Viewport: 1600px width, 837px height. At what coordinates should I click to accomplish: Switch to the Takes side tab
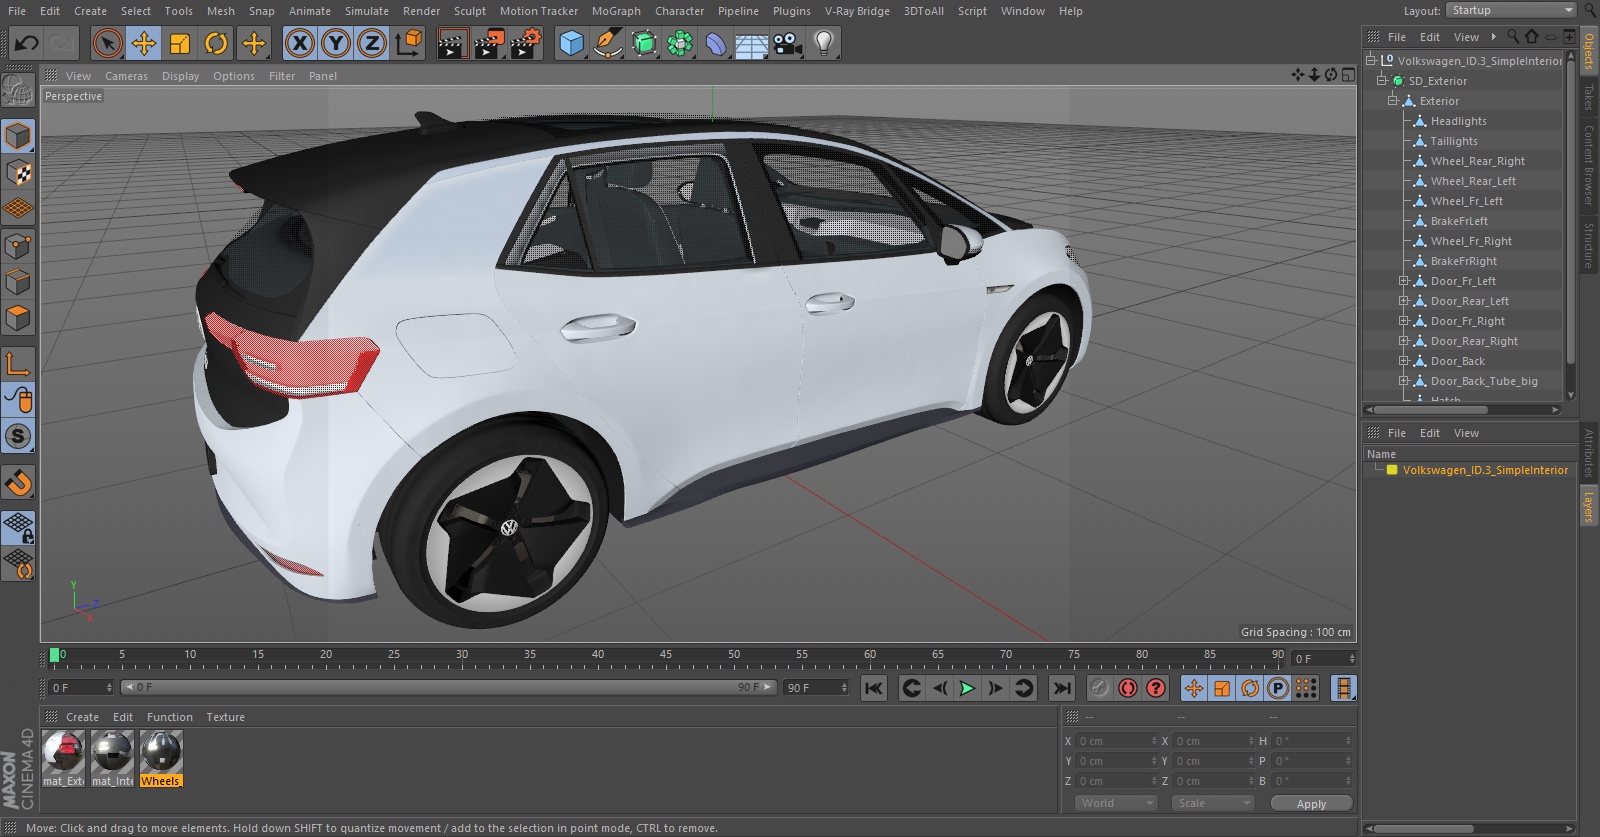[x=1588, y=97]
